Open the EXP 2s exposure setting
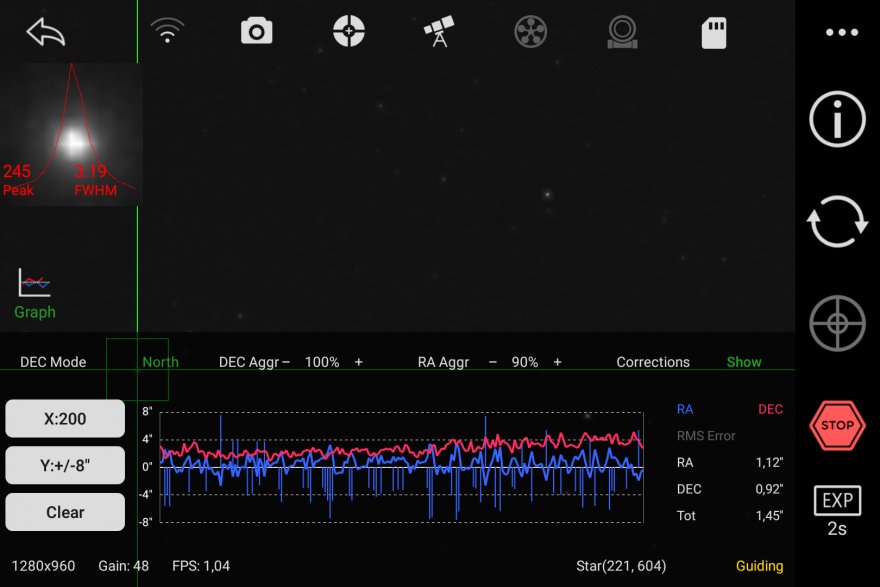880x587 pixels. pos(837,511)
